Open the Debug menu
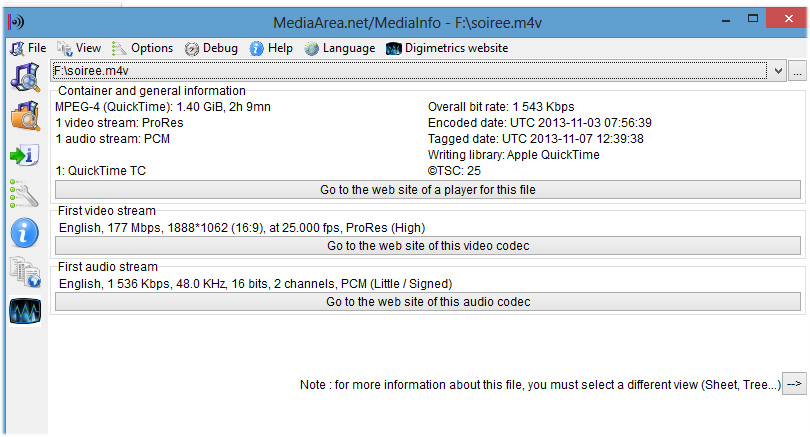Viewport: 810px width, 437px height. pyautogui.click(x=212, y=48)
